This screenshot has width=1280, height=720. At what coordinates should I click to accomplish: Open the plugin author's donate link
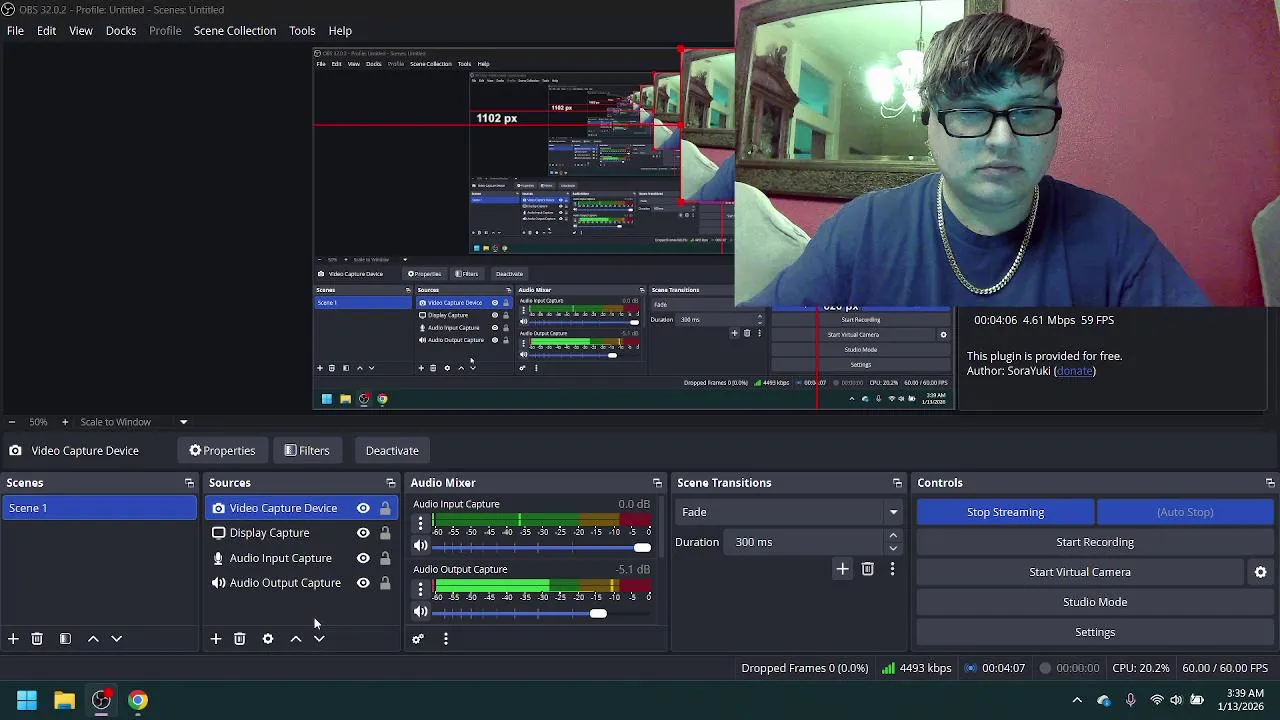pyautogui.click(x=1074, y=371)
